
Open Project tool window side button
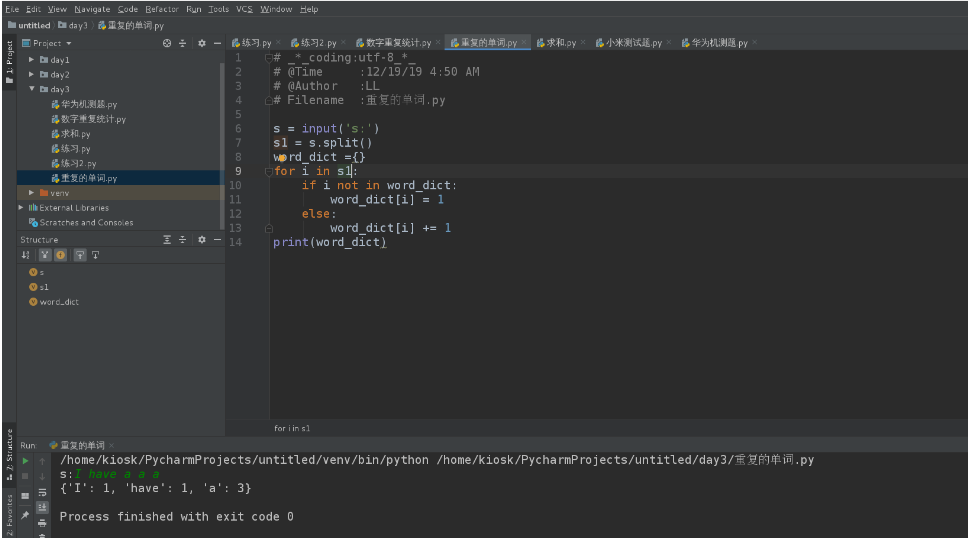click(x=9, y=62)
